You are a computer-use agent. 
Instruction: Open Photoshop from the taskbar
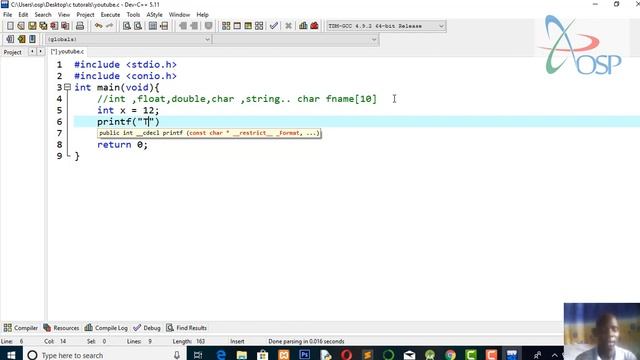pyautogui.click(x=304, y=355)
